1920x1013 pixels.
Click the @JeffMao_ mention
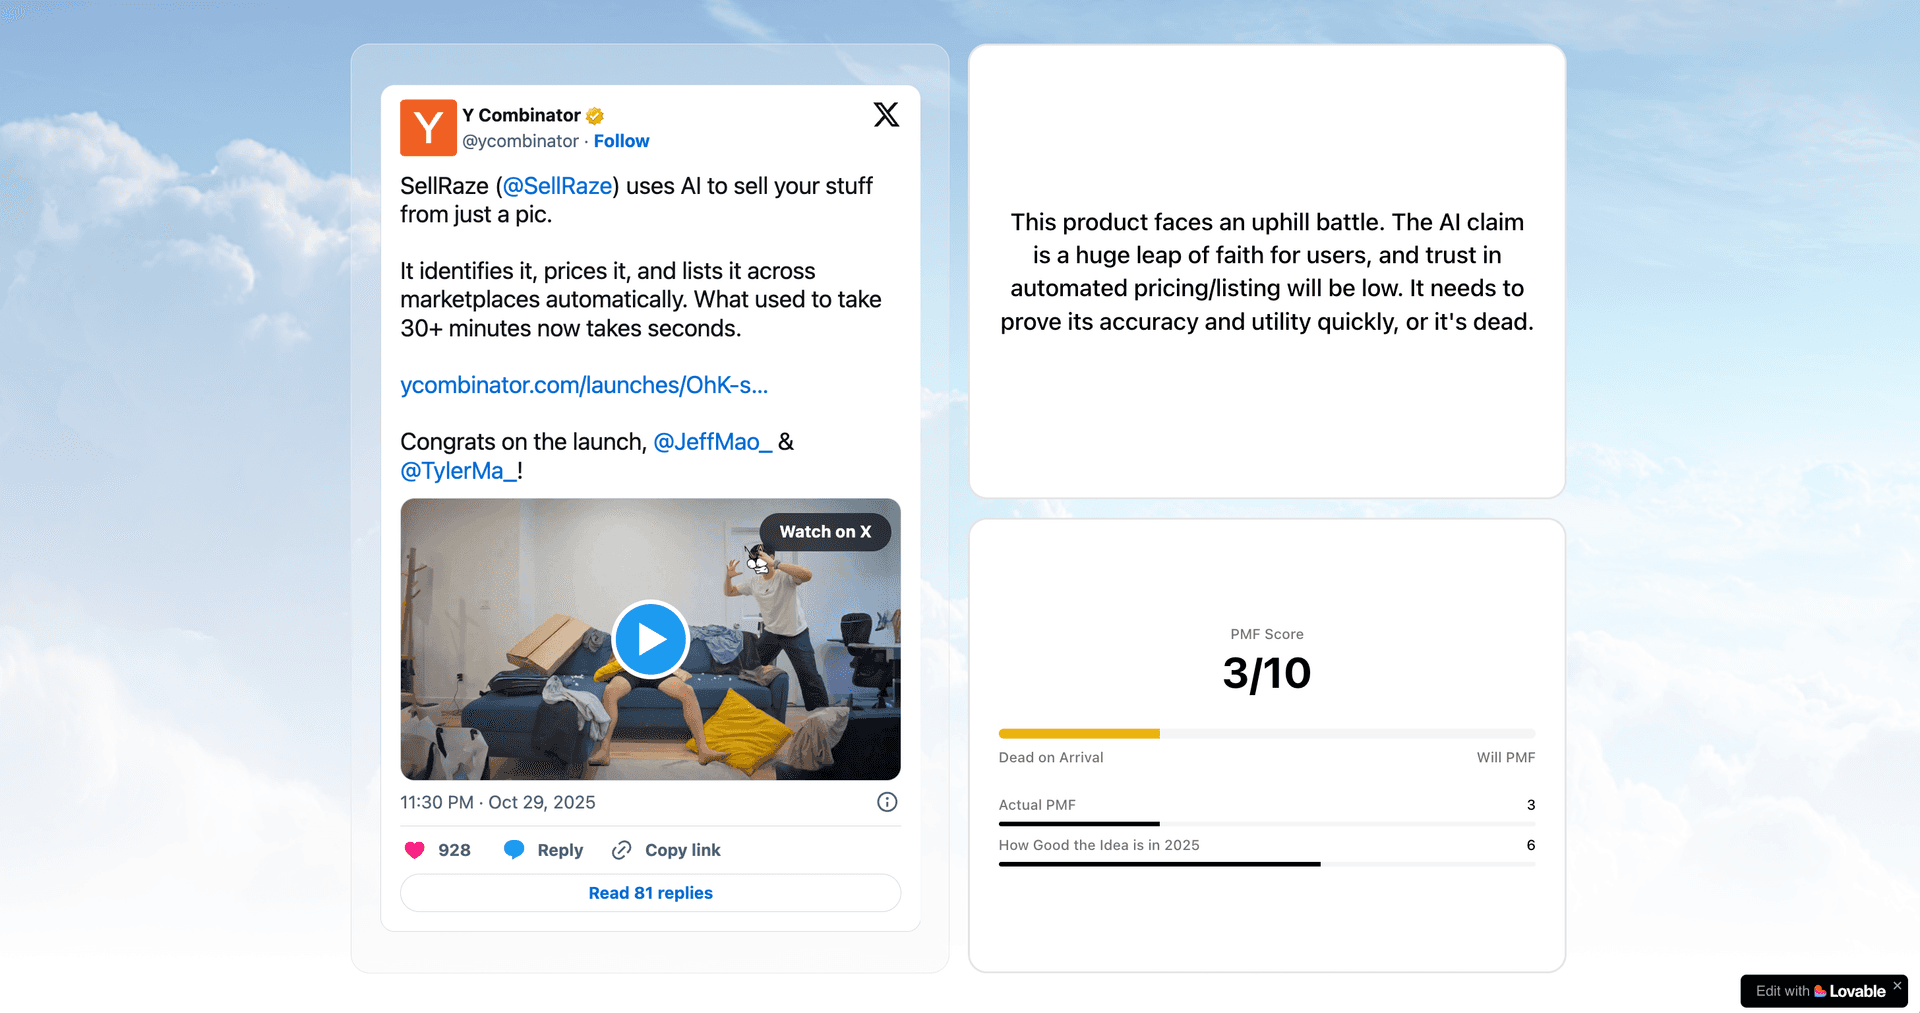711,441
